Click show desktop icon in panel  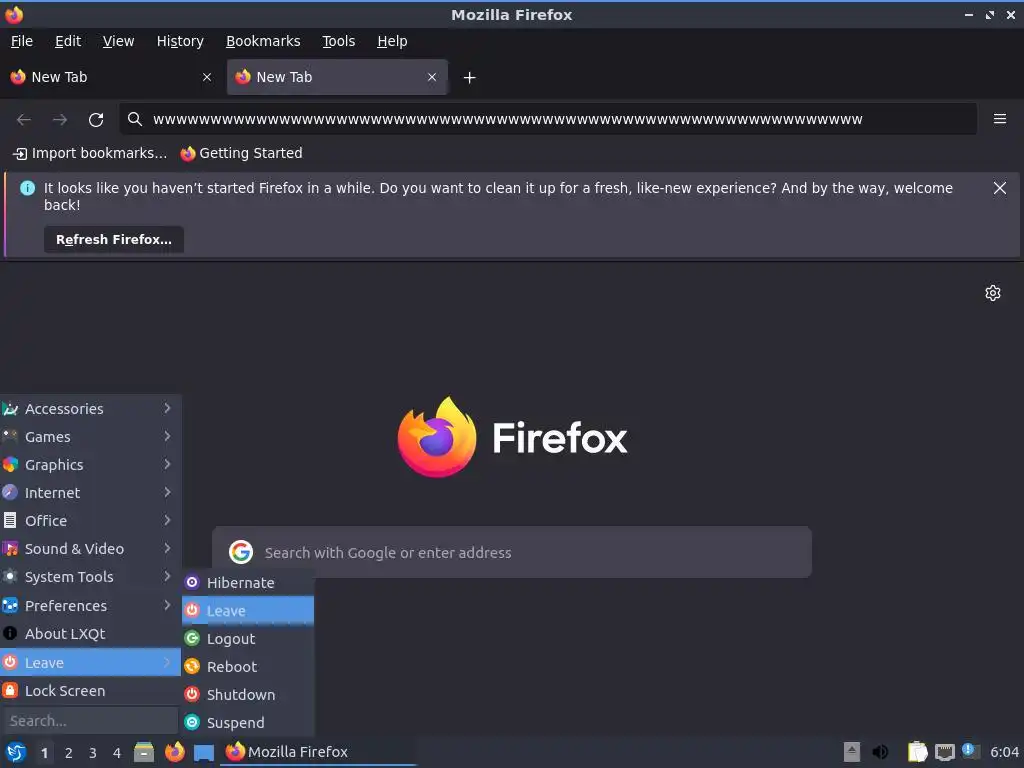point(204,753)
